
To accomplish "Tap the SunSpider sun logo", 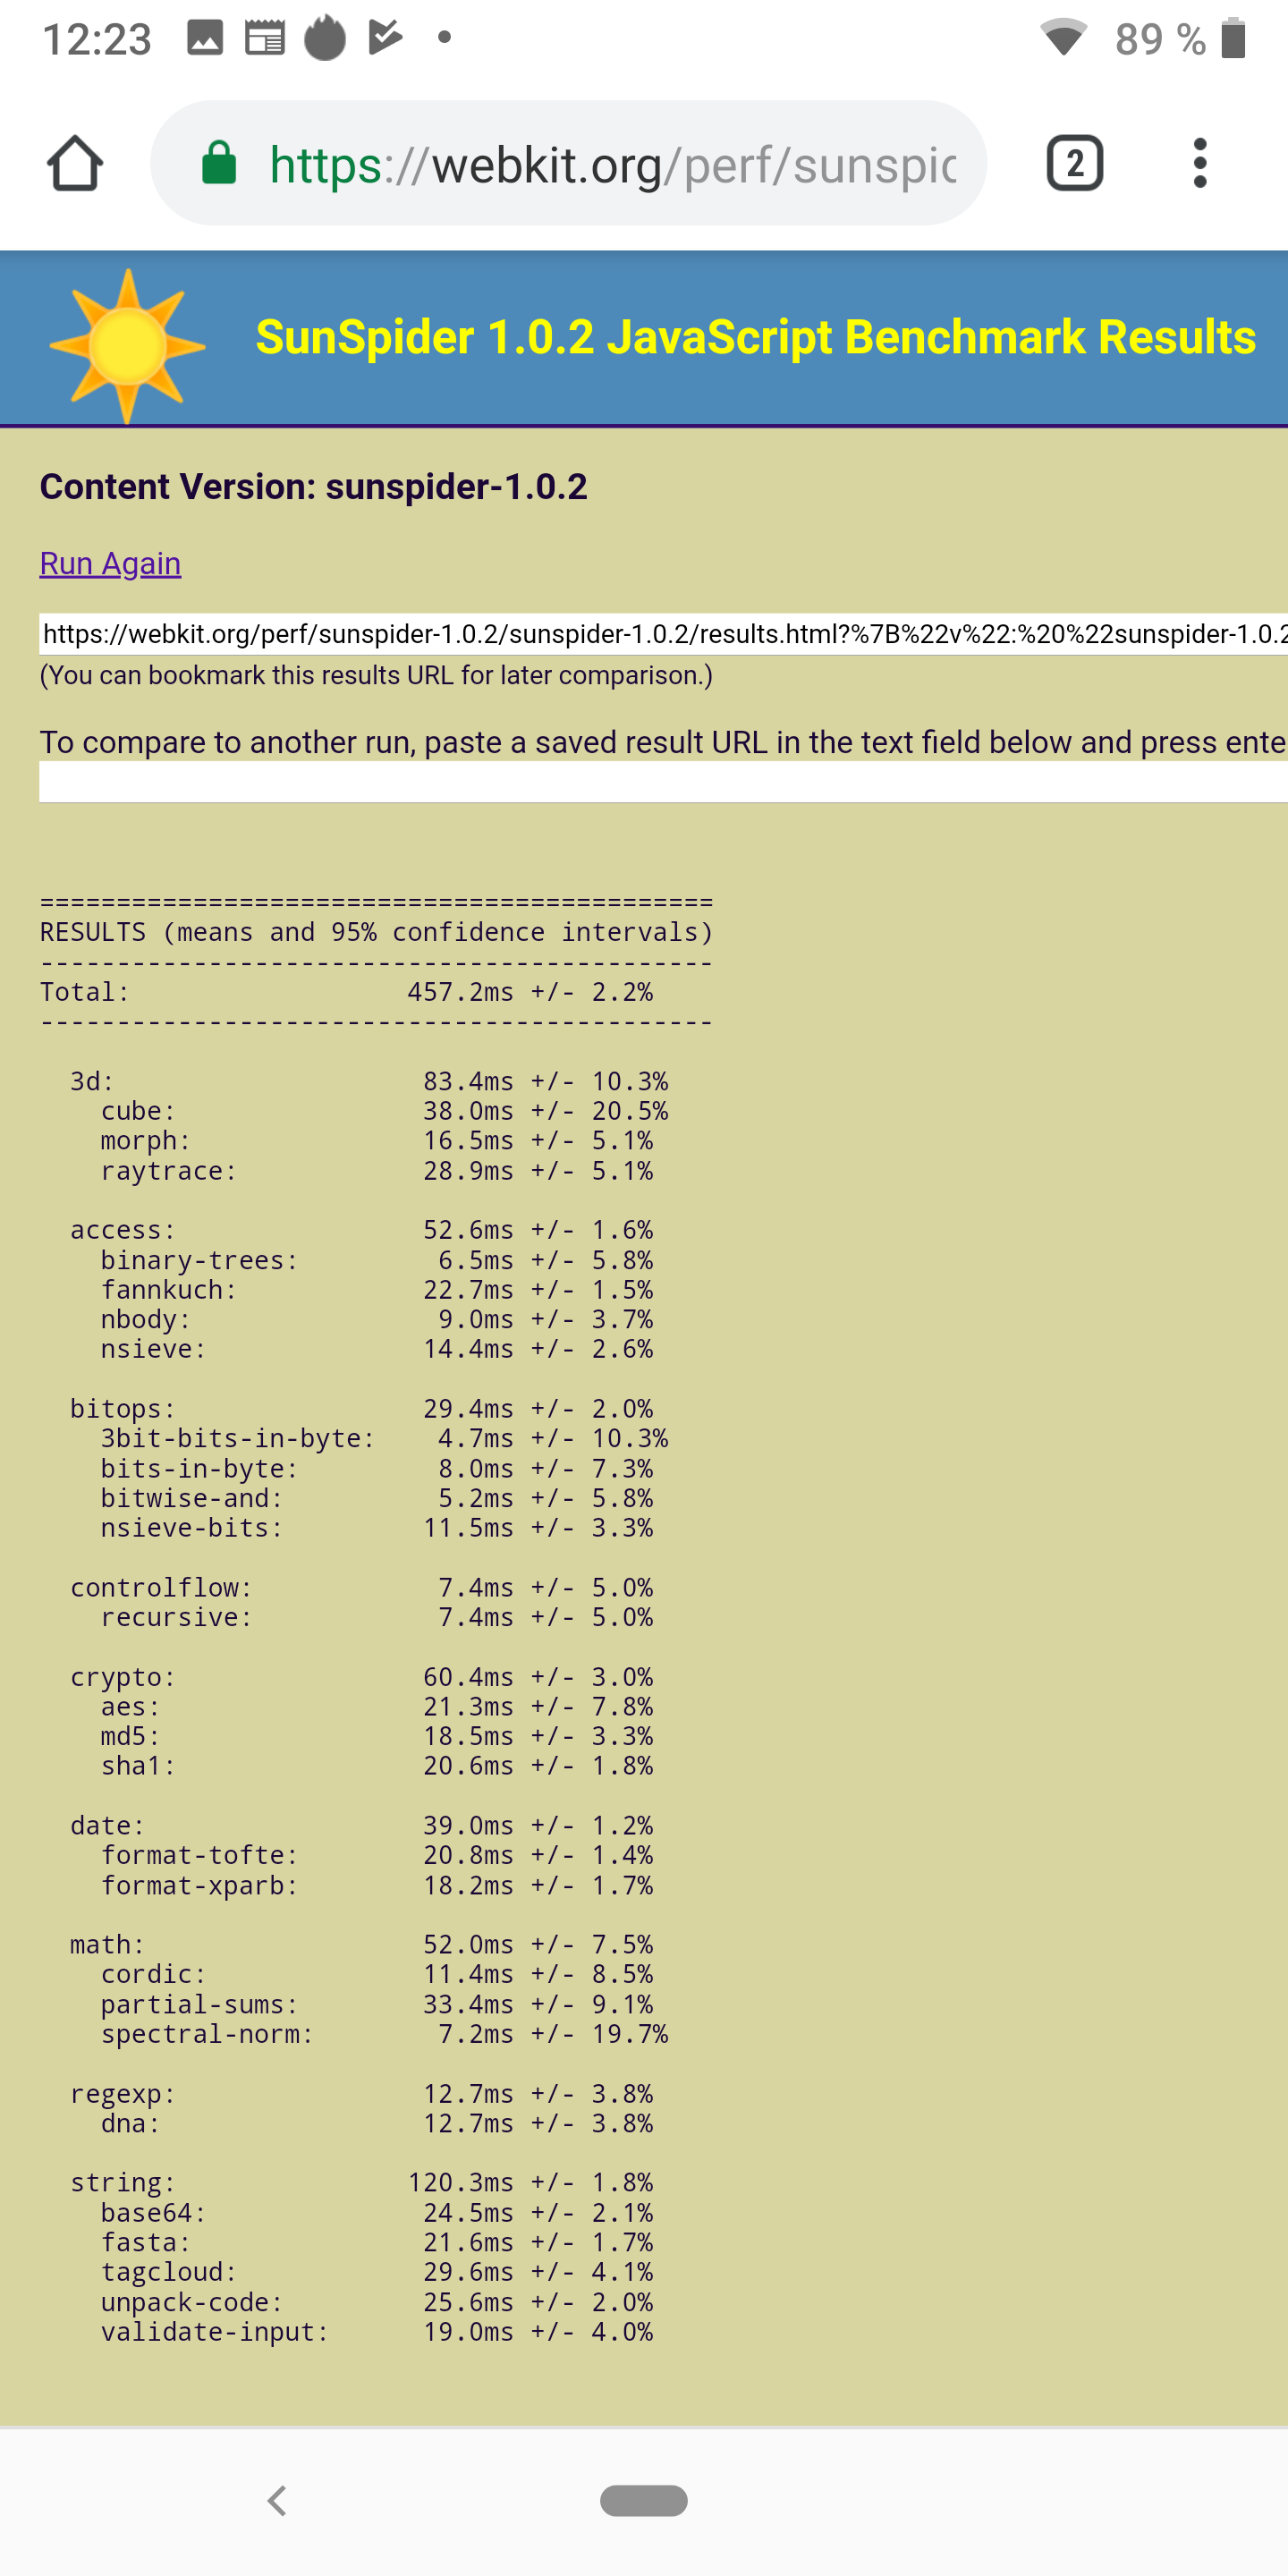I will pos(127,345).
